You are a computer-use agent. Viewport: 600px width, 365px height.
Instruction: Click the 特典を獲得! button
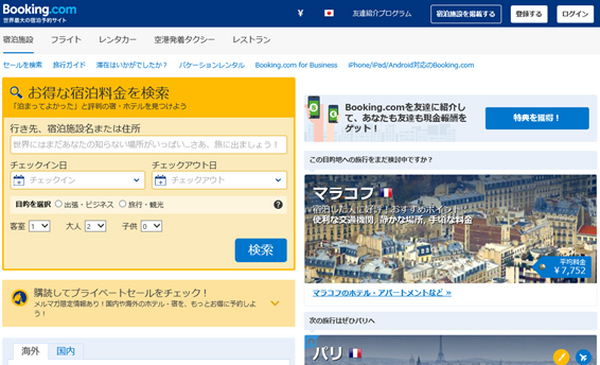pos(537,118)
